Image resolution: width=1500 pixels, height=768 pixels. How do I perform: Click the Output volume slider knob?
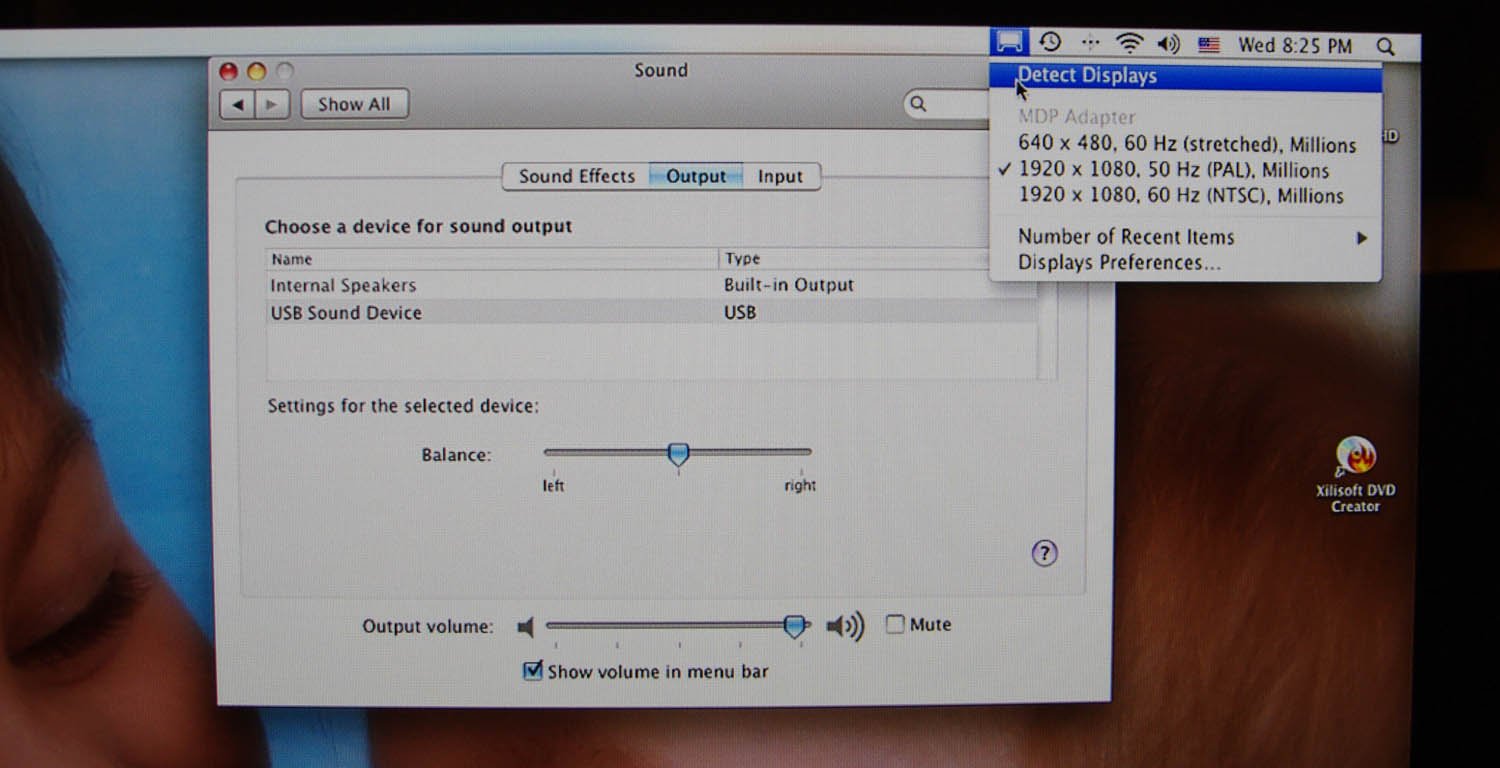coord(795,626)
